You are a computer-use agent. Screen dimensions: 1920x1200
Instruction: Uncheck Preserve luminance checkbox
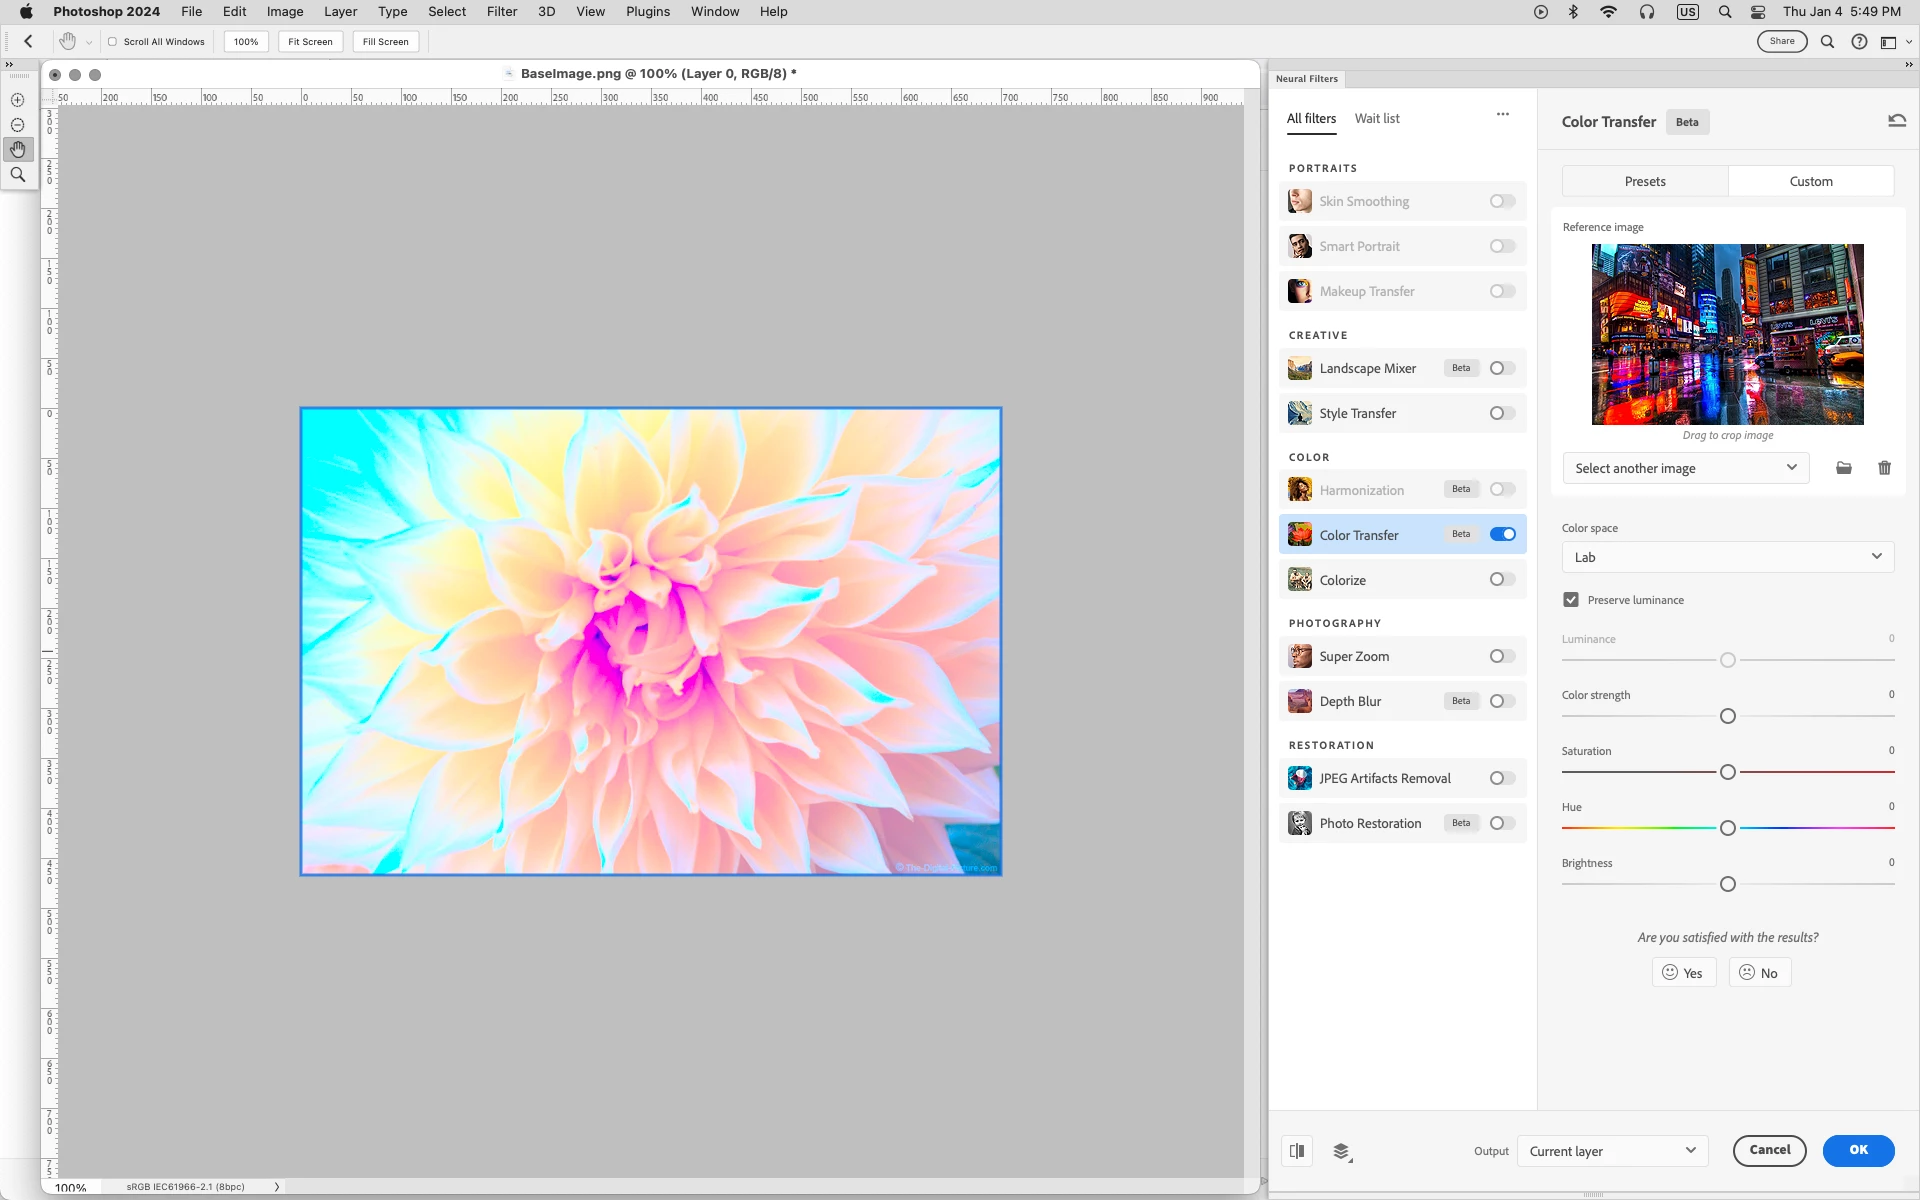point(1571,600)
